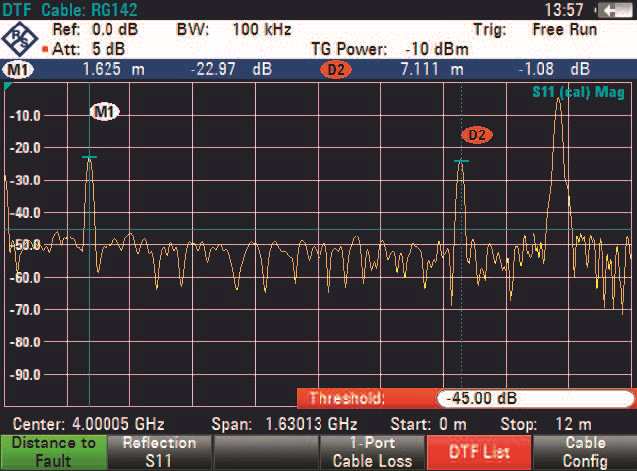
Task: Click the D2 level value -1.08 dB
Action: click(x=555, y=69)
